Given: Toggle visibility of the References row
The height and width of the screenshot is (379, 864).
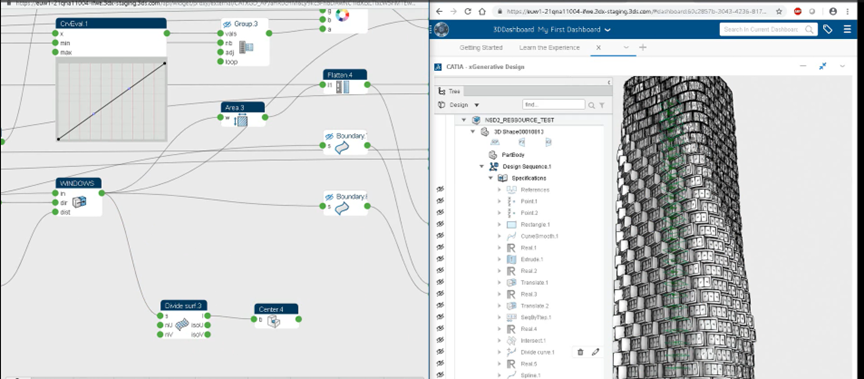Looking at the screenshot, I should [x=440, y=190].
